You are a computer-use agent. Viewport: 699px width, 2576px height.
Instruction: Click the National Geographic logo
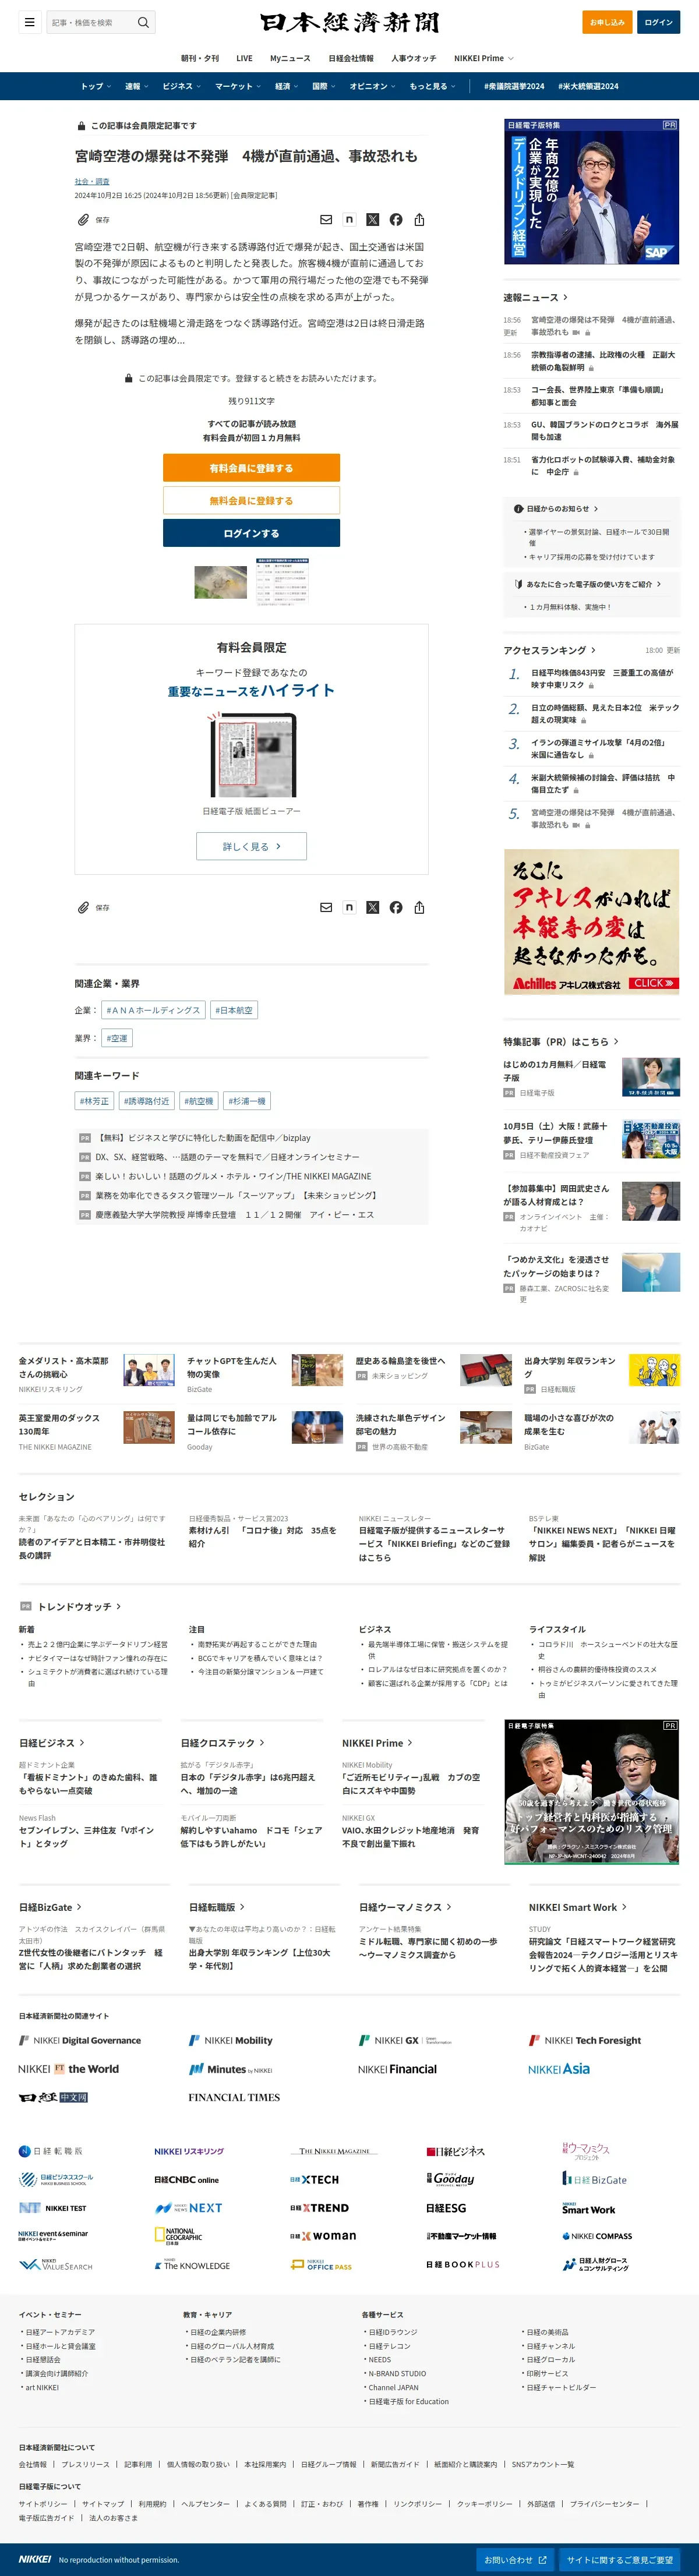point(179,2236)
